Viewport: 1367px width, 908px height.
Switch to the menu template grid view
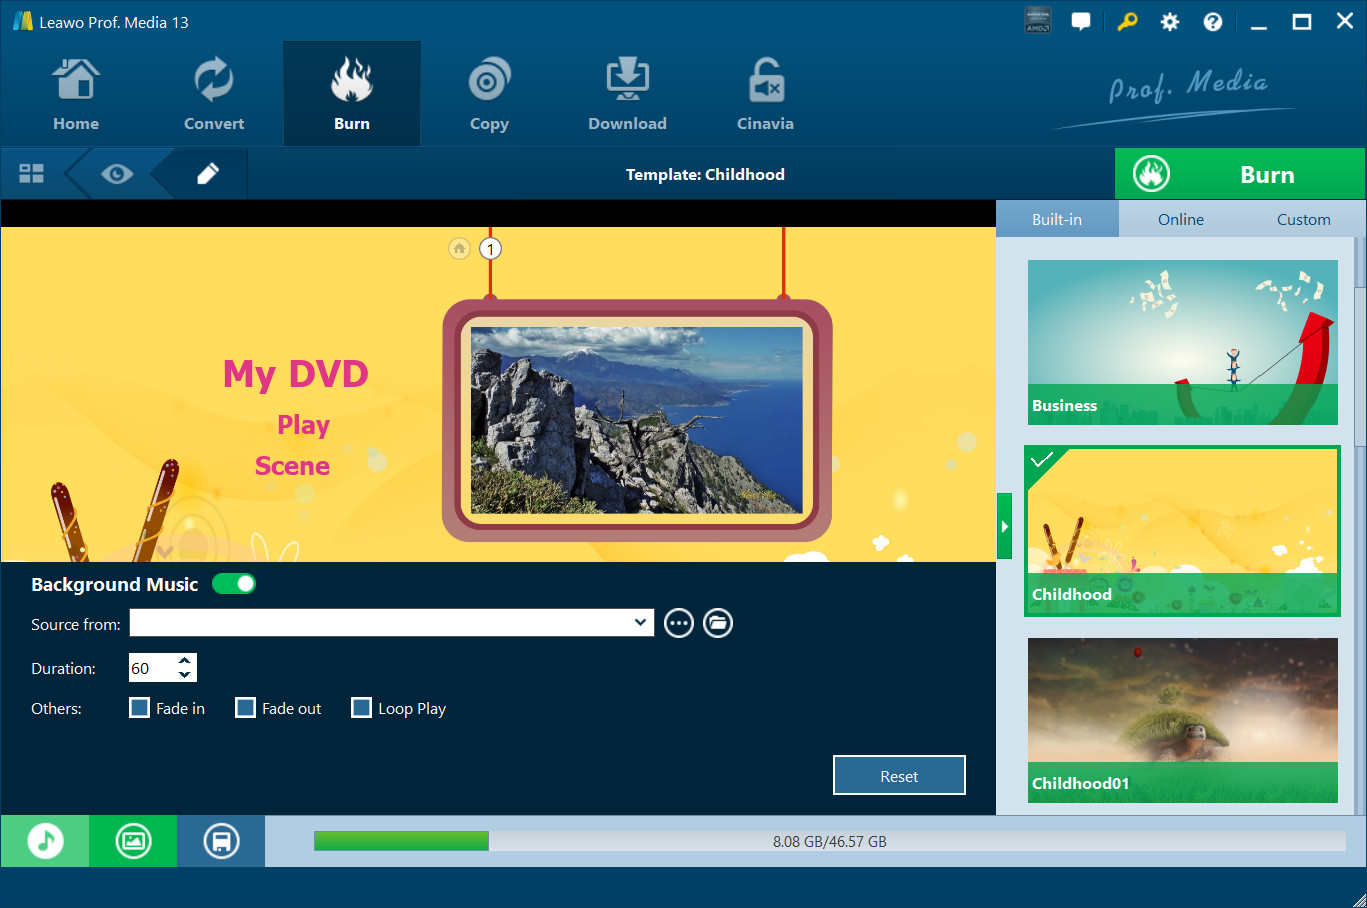[x=32, y=174]
